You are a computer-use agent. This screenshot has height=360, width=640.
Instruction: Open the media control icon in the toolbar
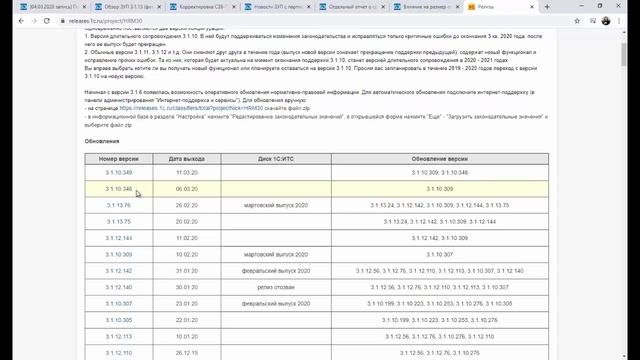(593, 21)
